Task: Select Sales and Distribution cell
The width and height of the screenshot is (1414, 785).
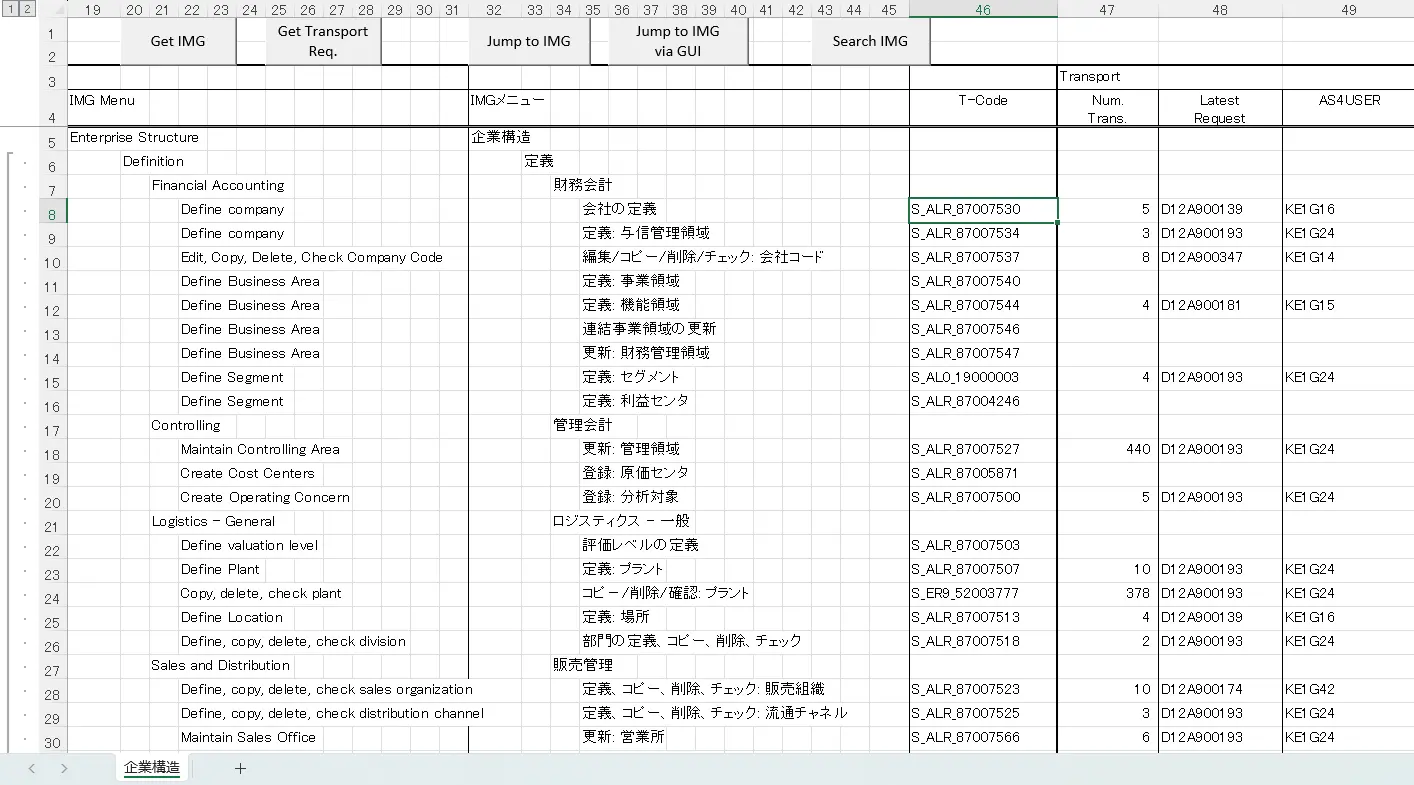Action: click(x=220, y=666)
